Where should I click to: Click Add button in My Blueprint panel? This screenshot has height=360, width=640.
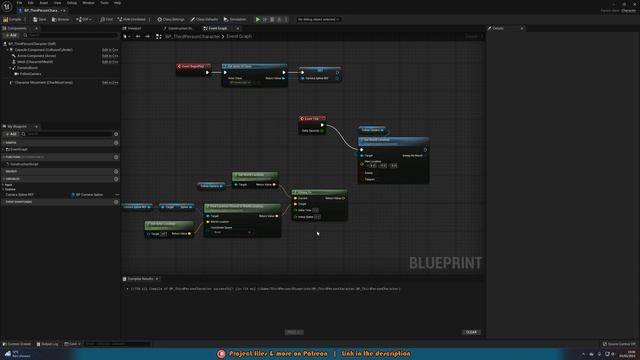tap(11, 134)
